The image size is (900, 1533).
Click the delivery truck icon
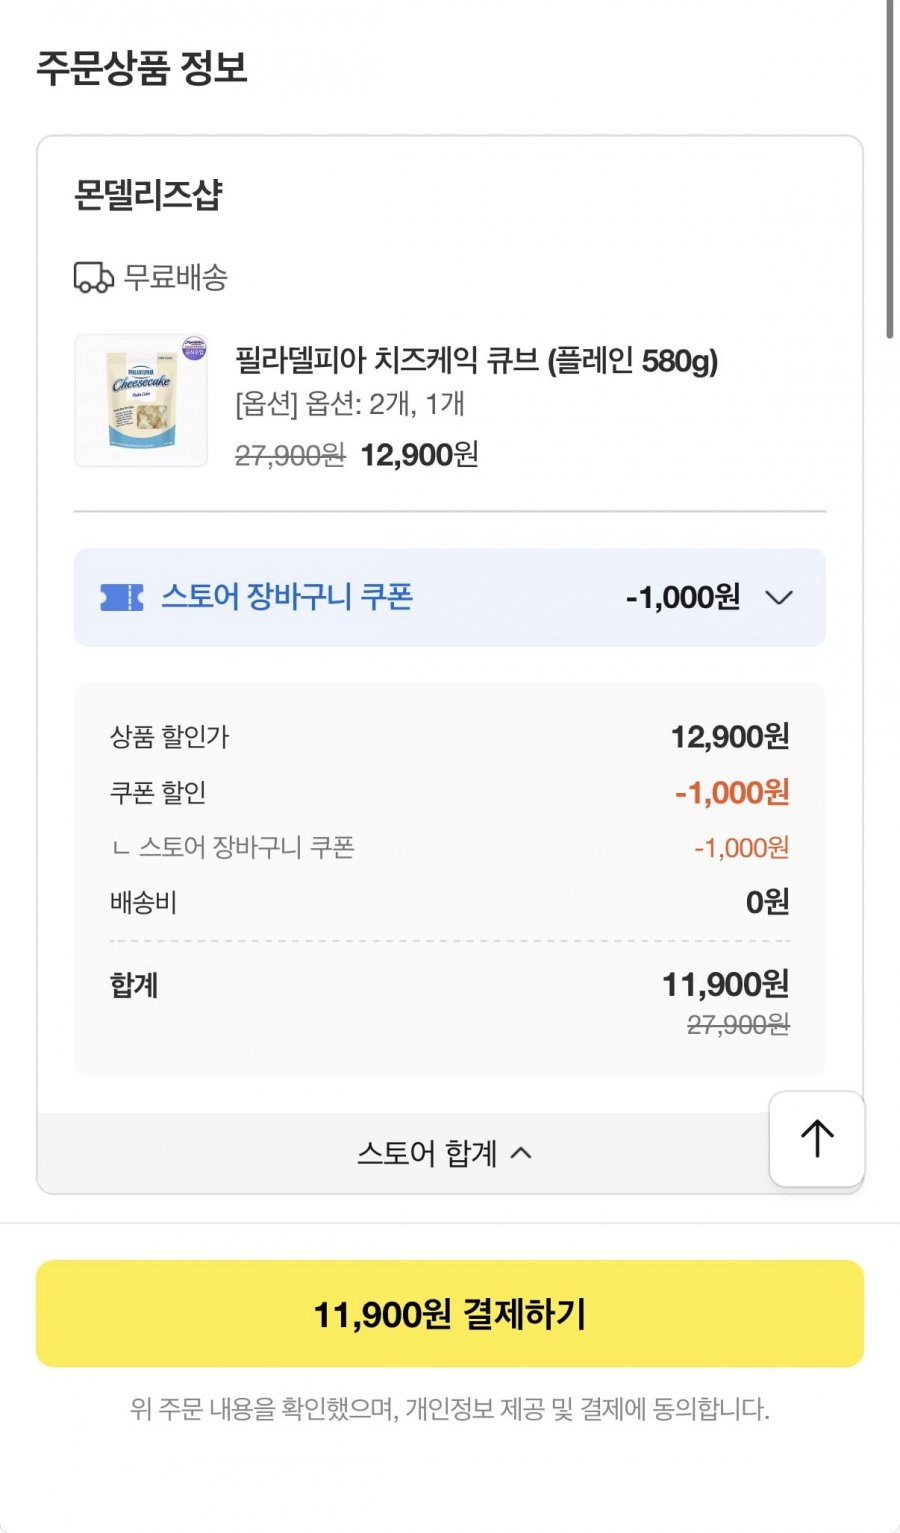click(93, 277)
